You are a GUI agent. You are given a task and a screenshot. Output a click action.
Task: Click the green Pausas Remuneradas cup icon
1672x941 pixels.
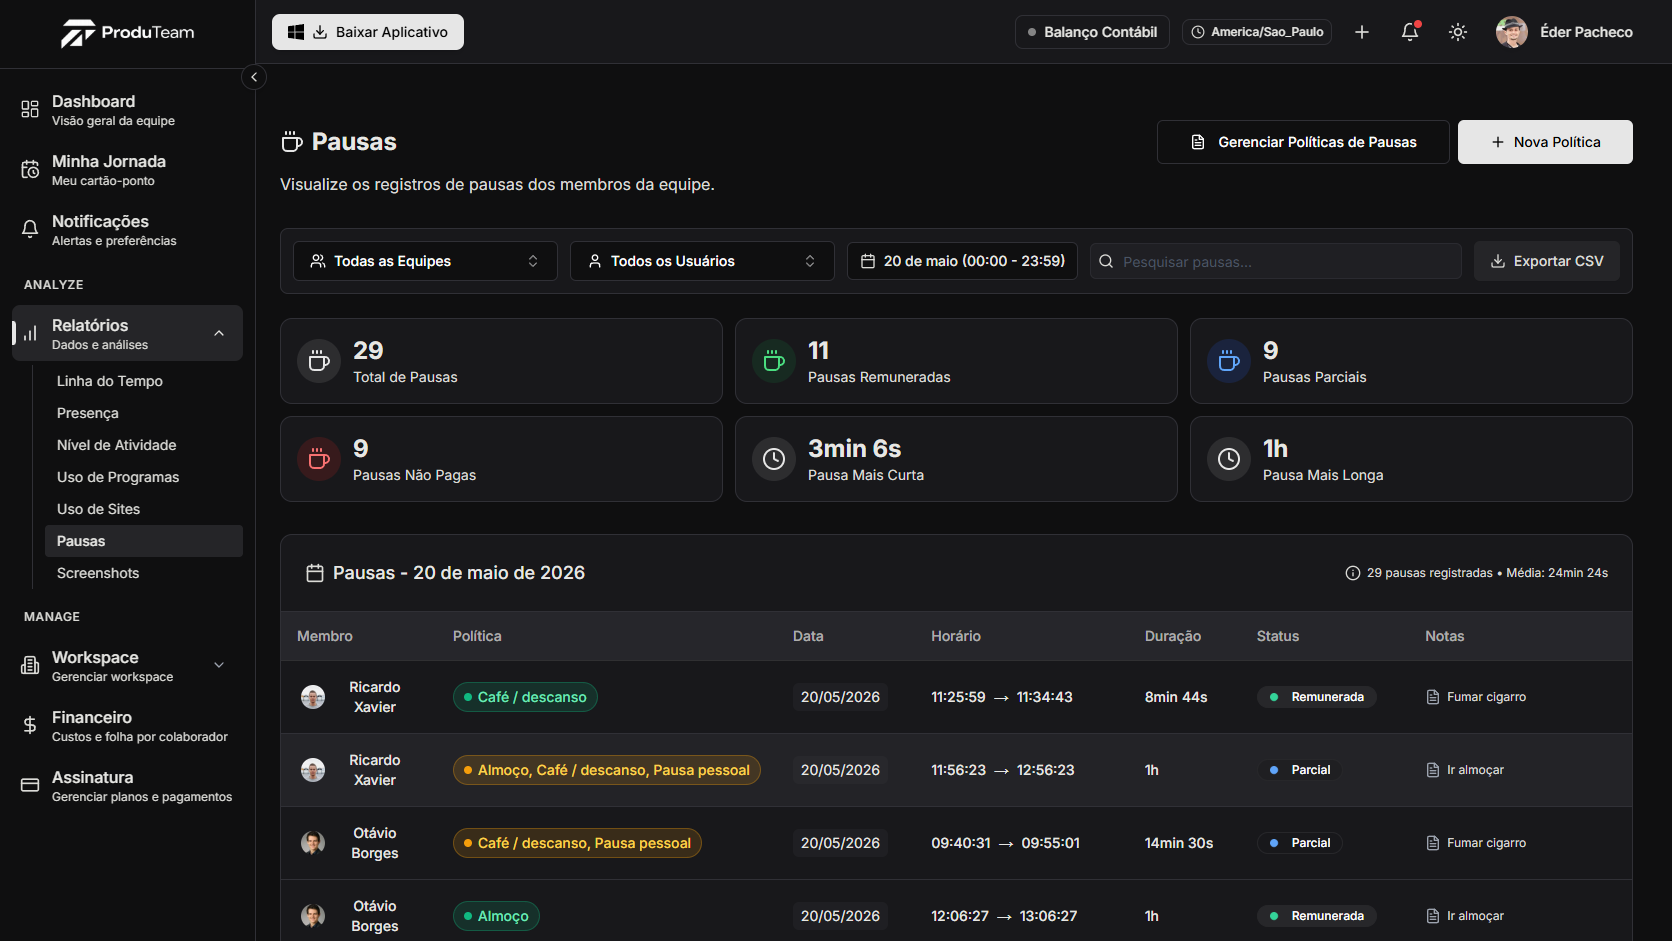point(774,361)
